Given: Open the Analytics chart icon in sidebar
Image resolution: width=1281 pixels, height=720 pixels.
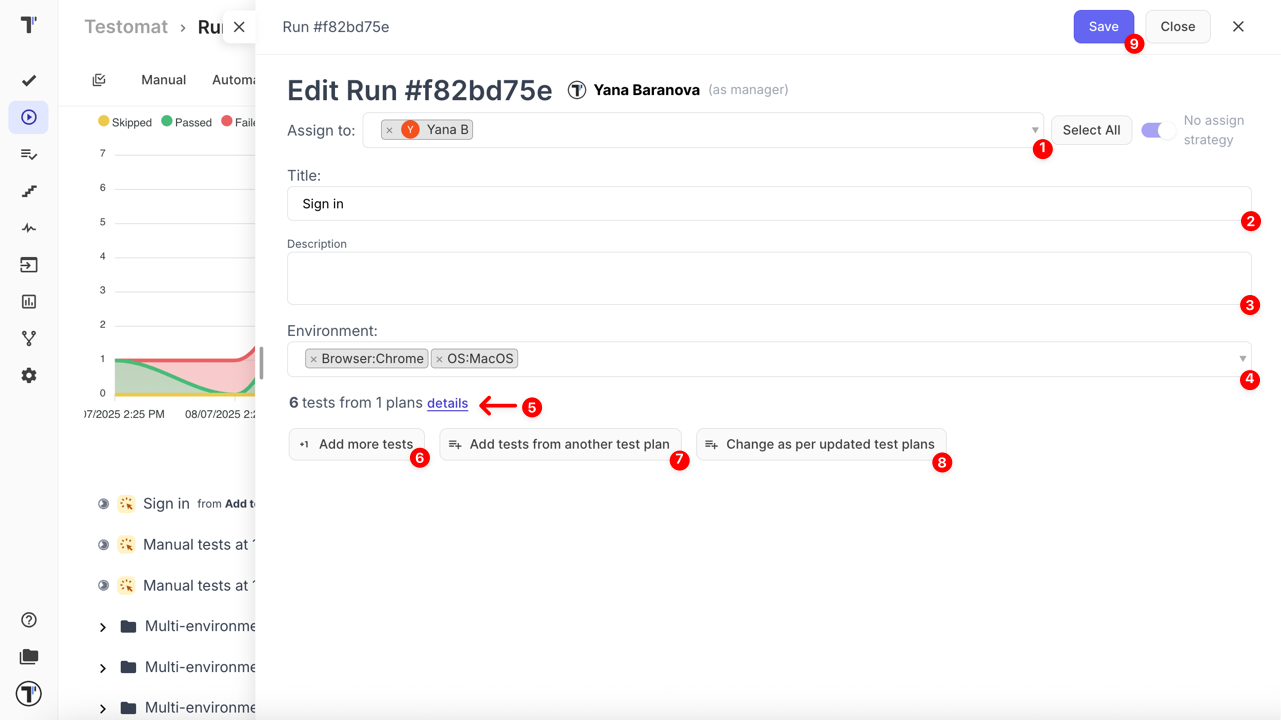Looking at the screenshot, I should (x=29, y=301).
